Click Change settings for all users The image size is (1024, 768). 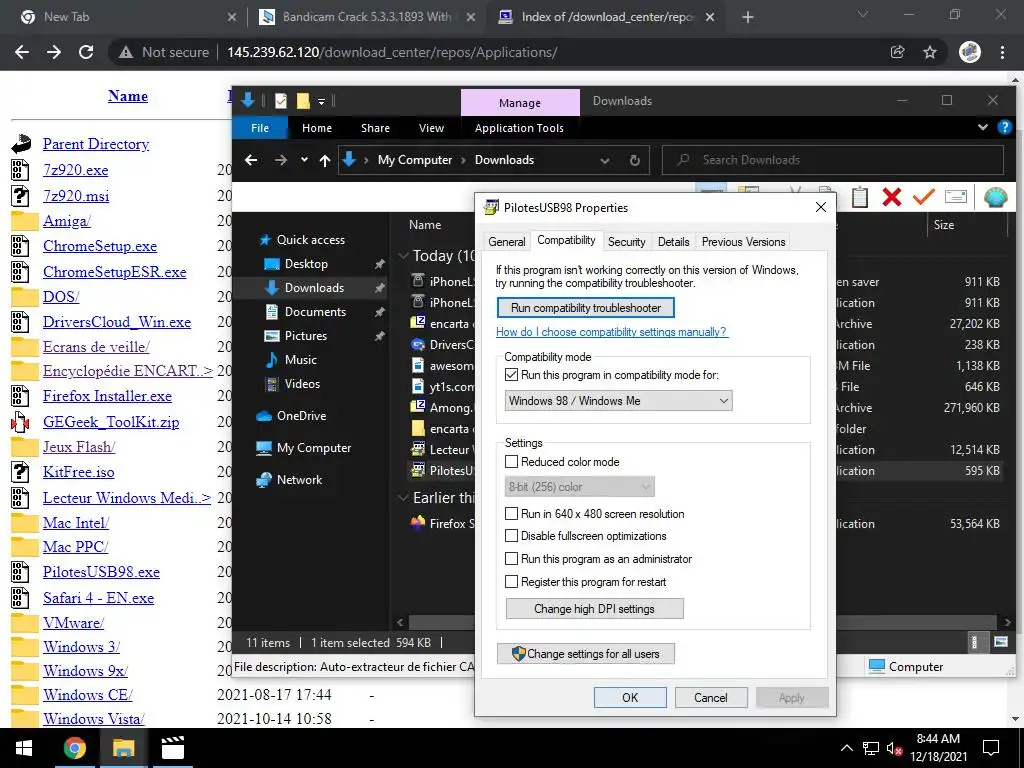[586, 654]
